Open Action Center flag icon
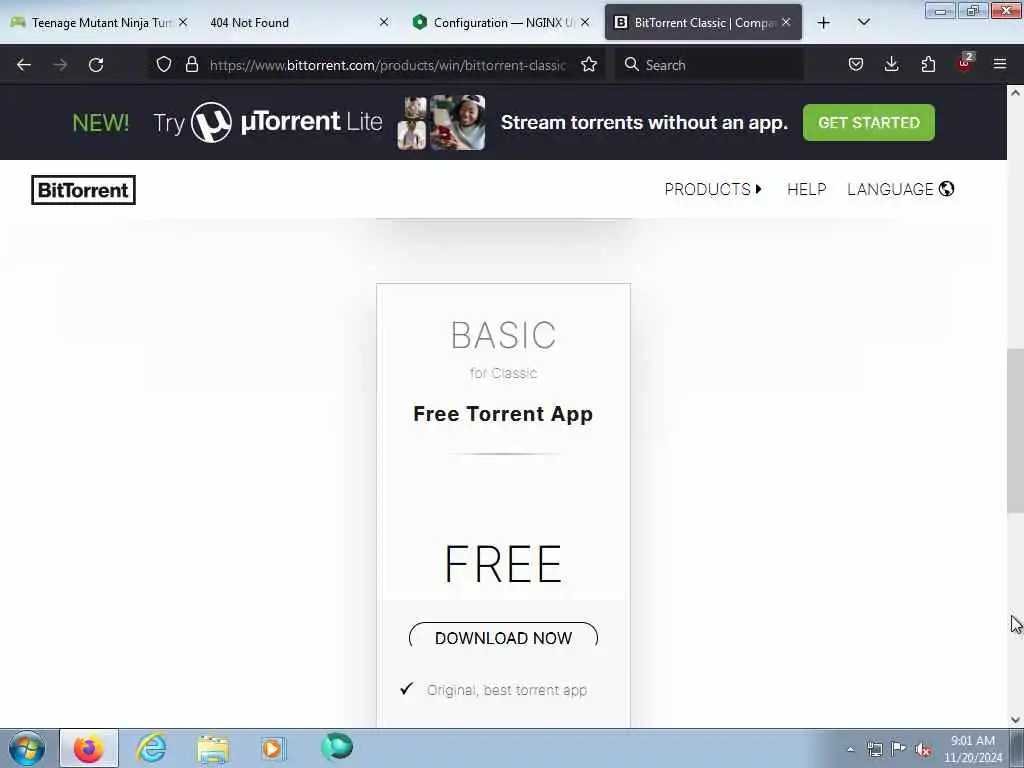 point(899,748)
